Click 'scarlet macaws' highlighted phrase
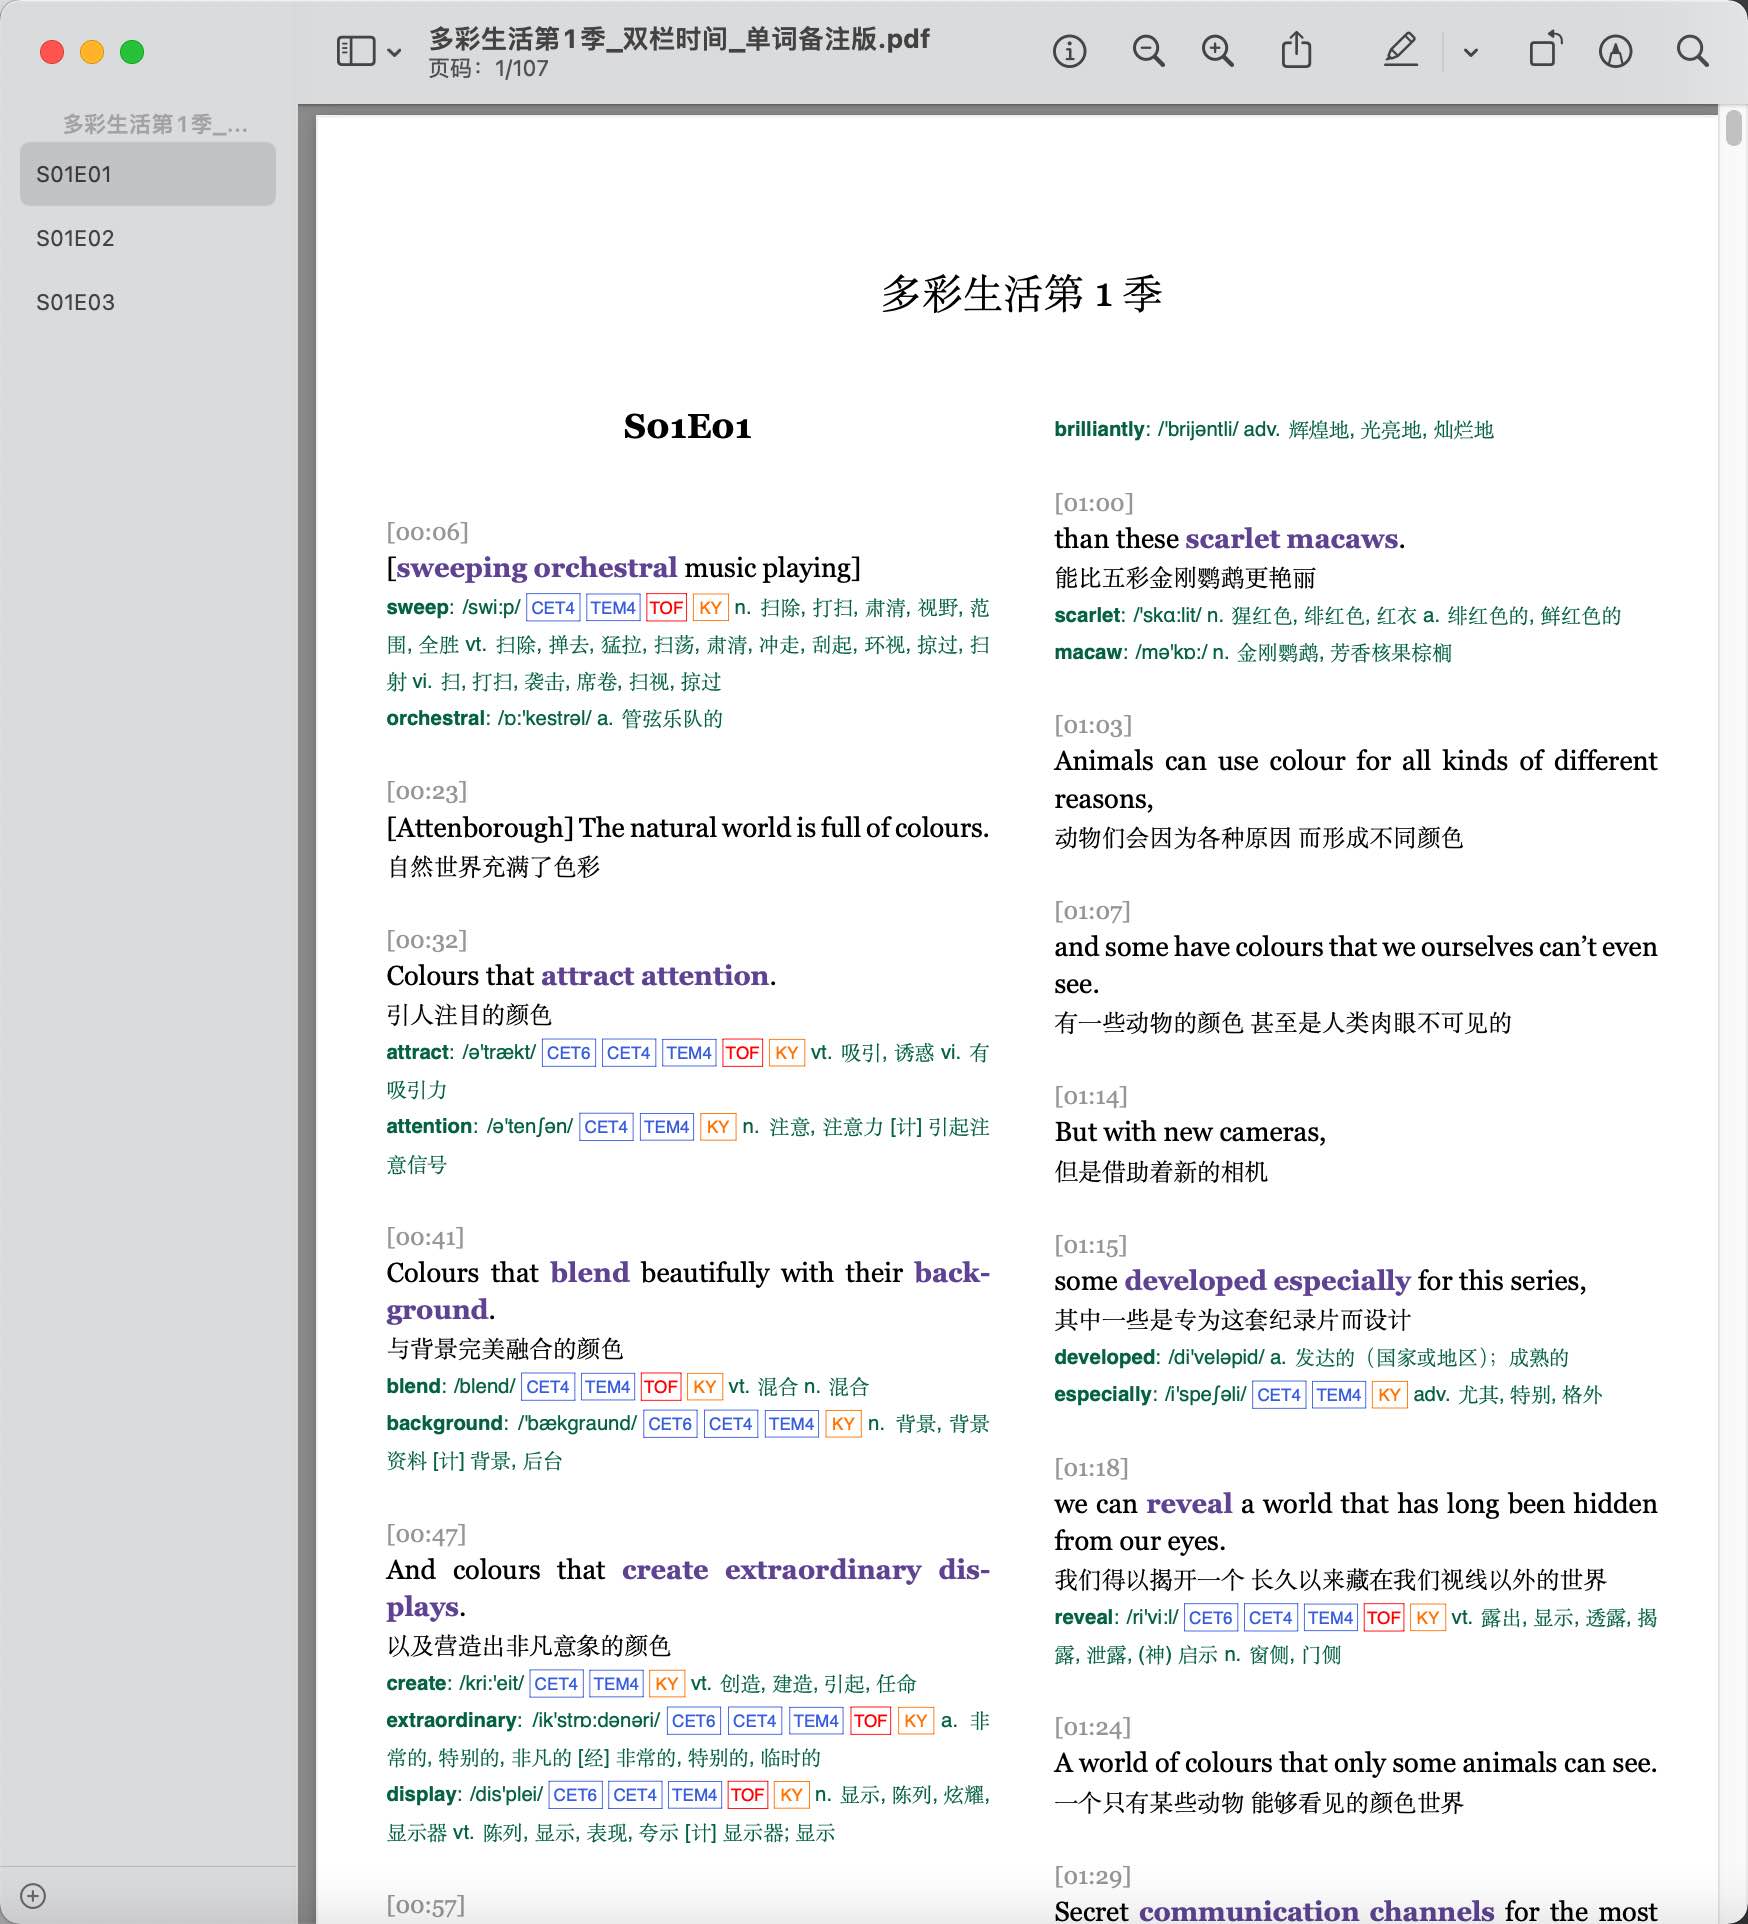The height and width of the screenshot is (1924, 1748). (x=1292, y=539)
